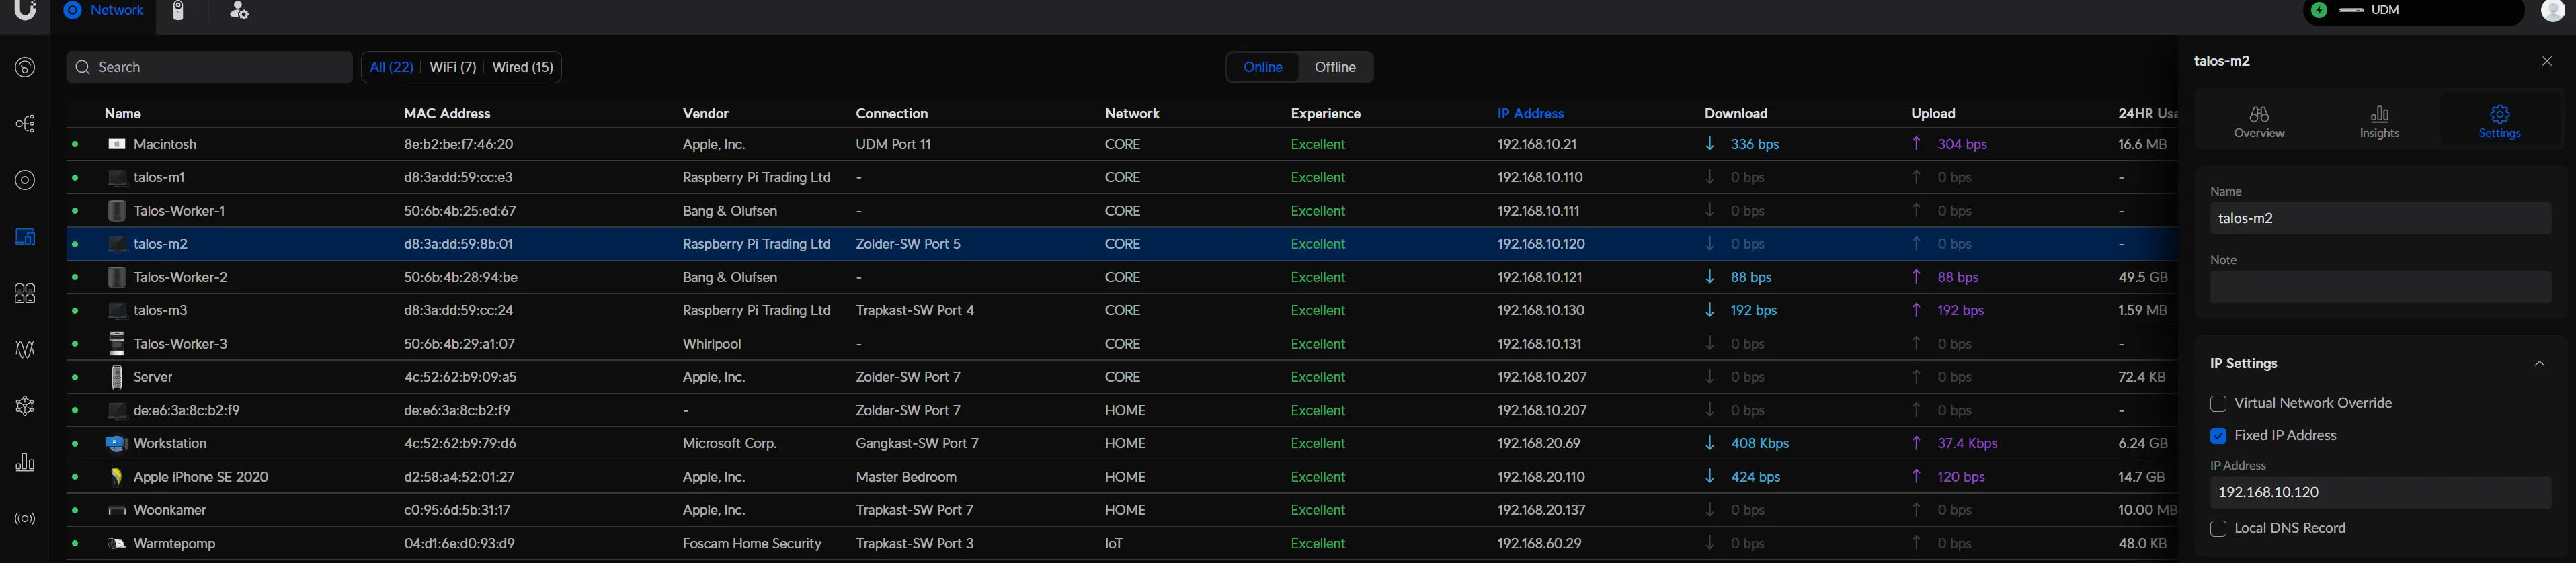
Task: Show Offline clients
Action: coord(1334,67)
